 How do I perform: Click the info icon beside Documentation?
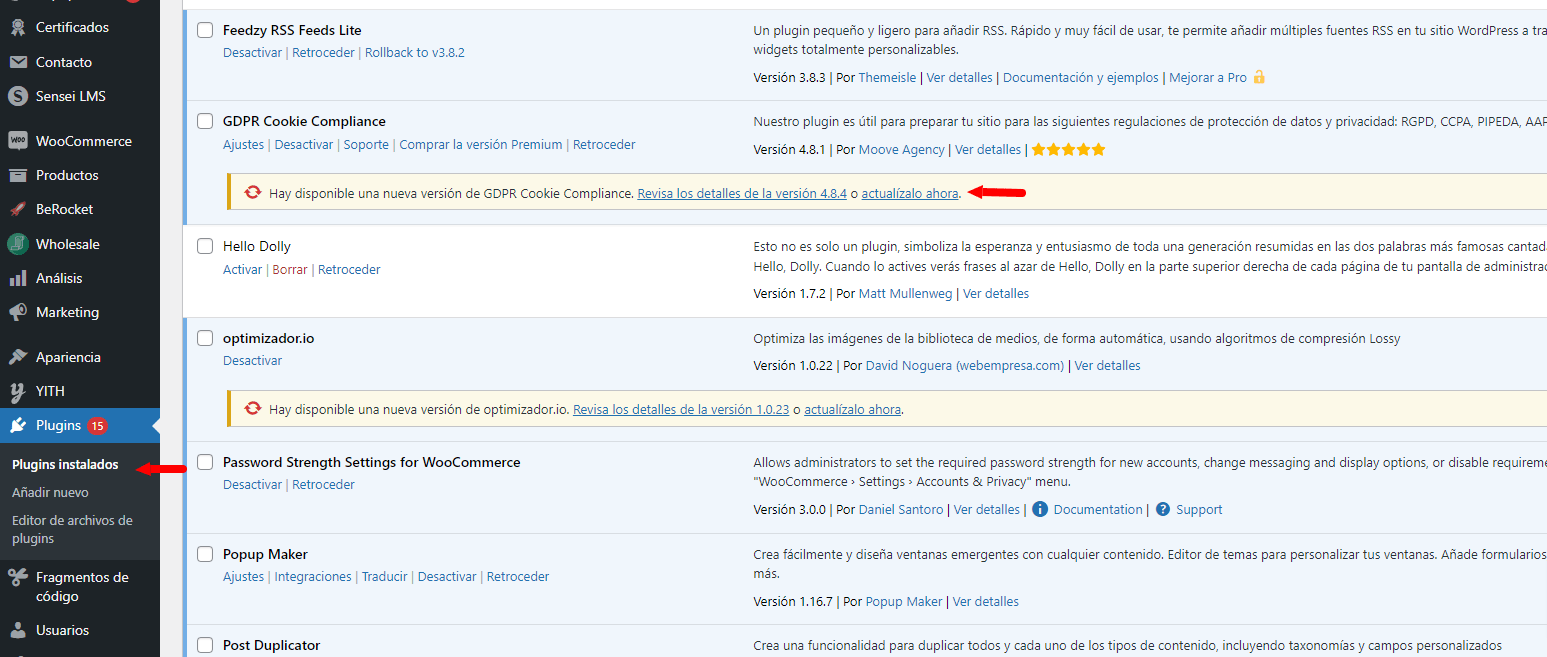click(x=1040, y=509)
